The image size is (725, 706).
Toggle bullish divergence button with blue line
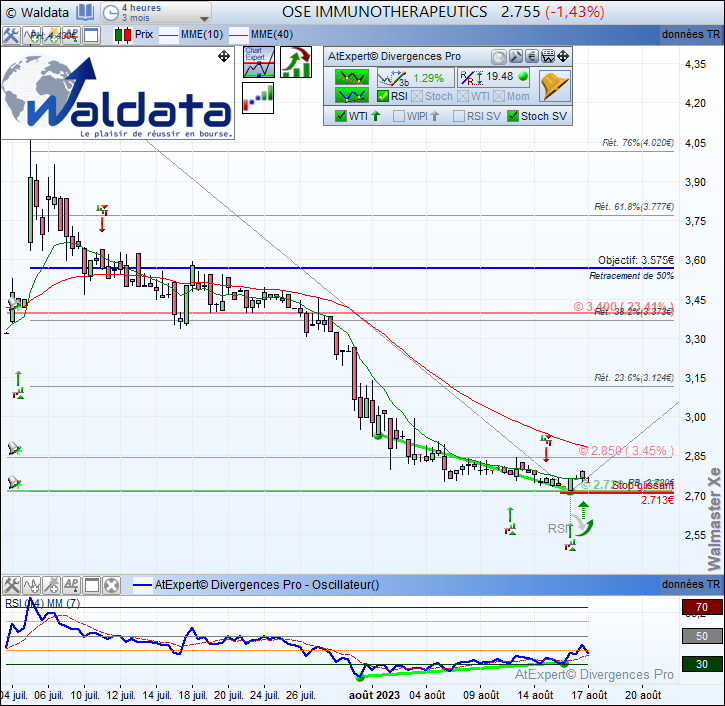pyautogui.click(x=352, y=95)
